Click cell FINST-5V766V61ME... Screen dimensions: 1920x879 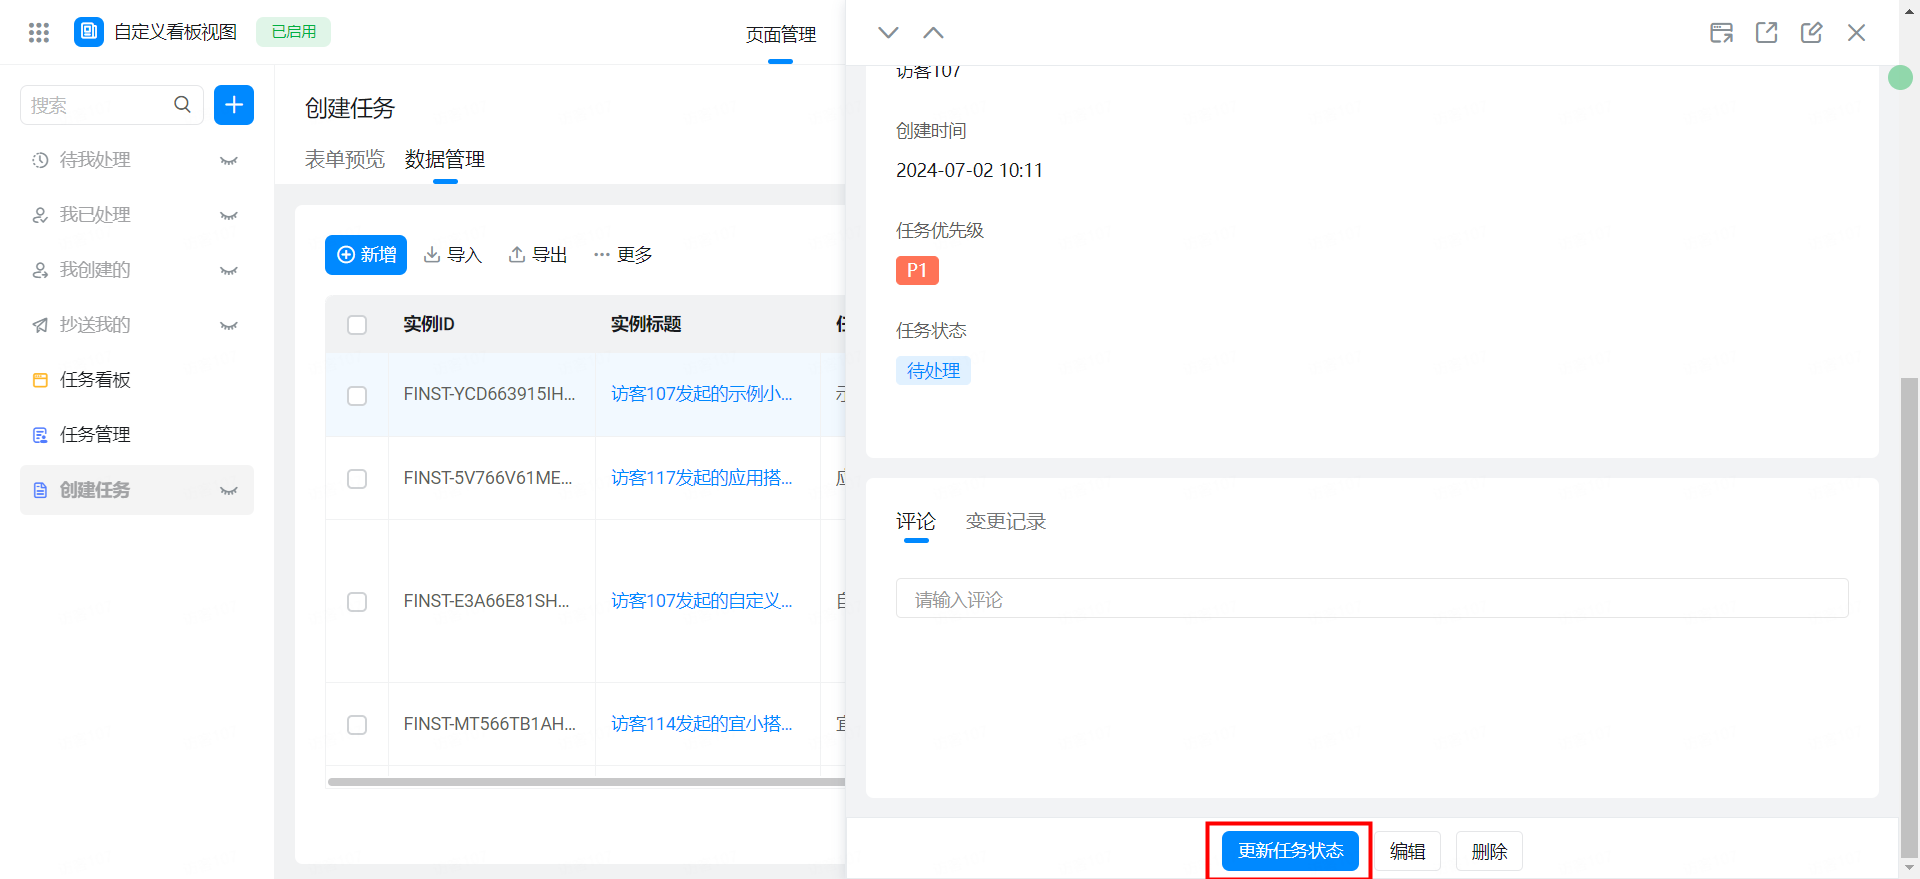pos(488,478)
